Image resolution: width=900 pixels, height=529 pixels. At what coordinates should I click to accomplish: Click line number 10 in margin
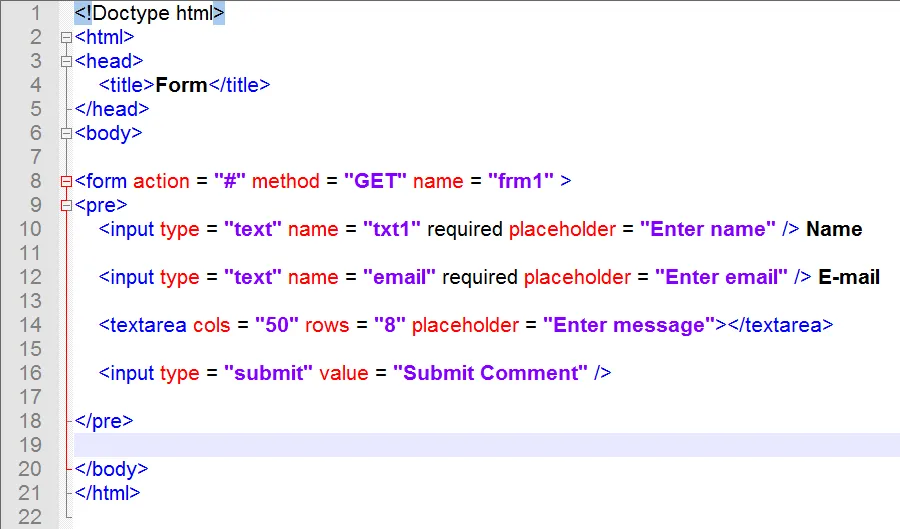point(30,229)
